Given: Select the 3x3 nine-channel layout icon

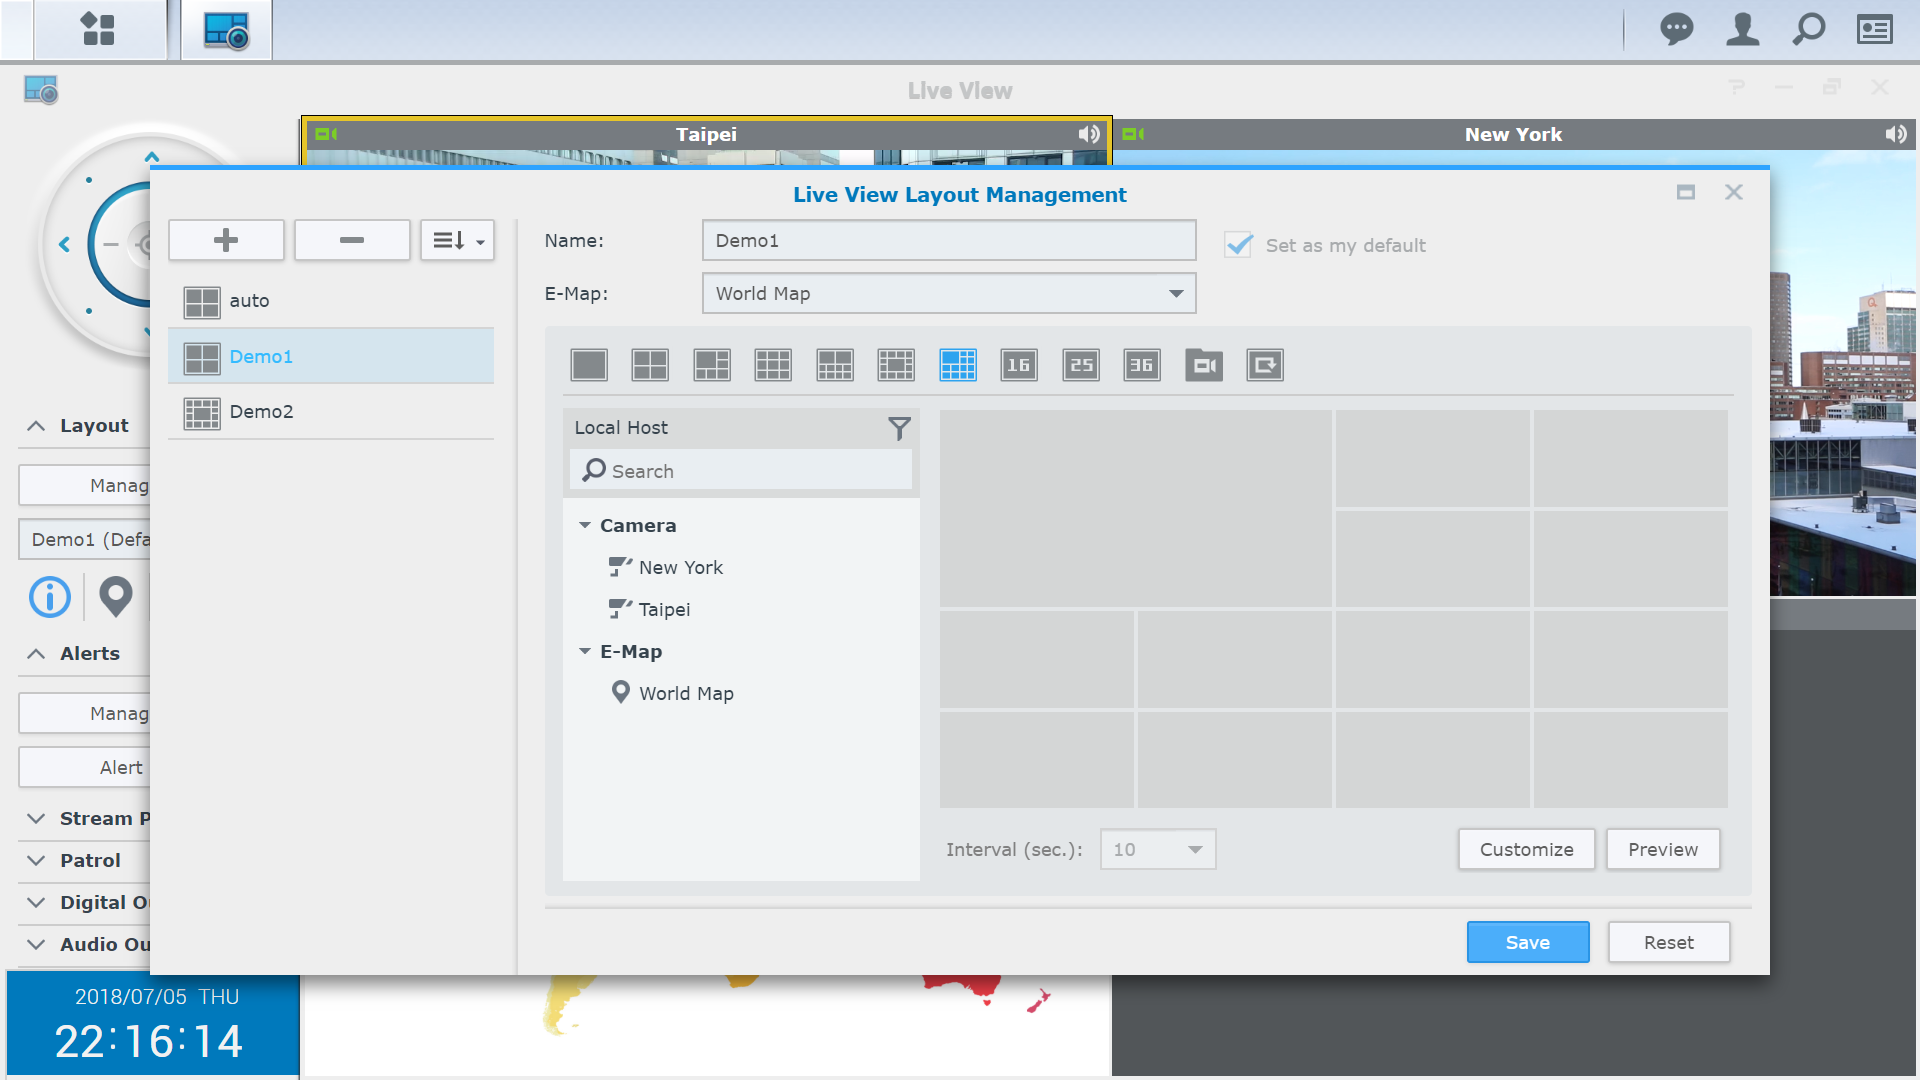Looking at the screenshot, I should pyautogui.click(x=773, y=365).
